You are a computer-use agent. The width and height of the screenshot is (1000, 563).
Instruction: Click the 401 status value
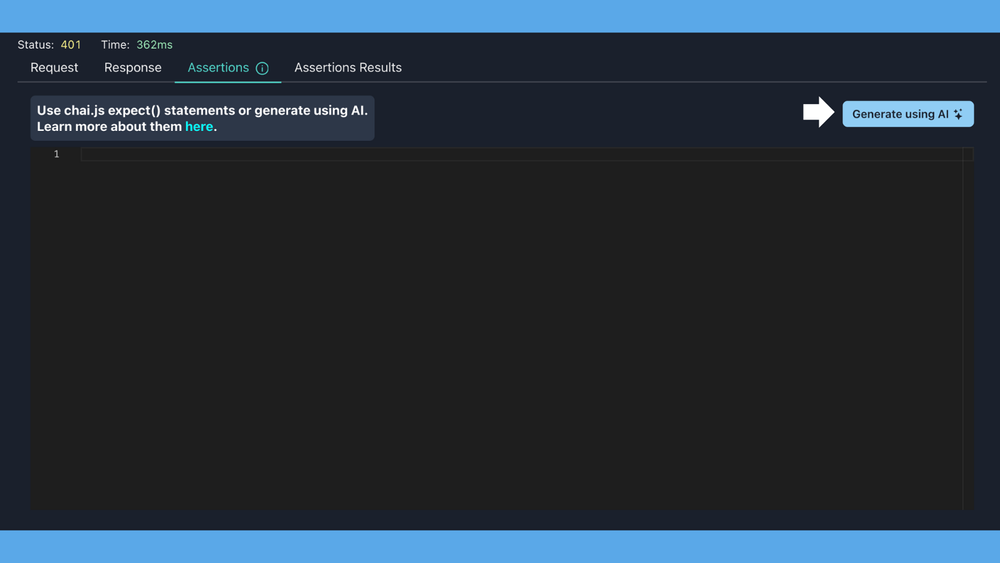click(71, 45)
